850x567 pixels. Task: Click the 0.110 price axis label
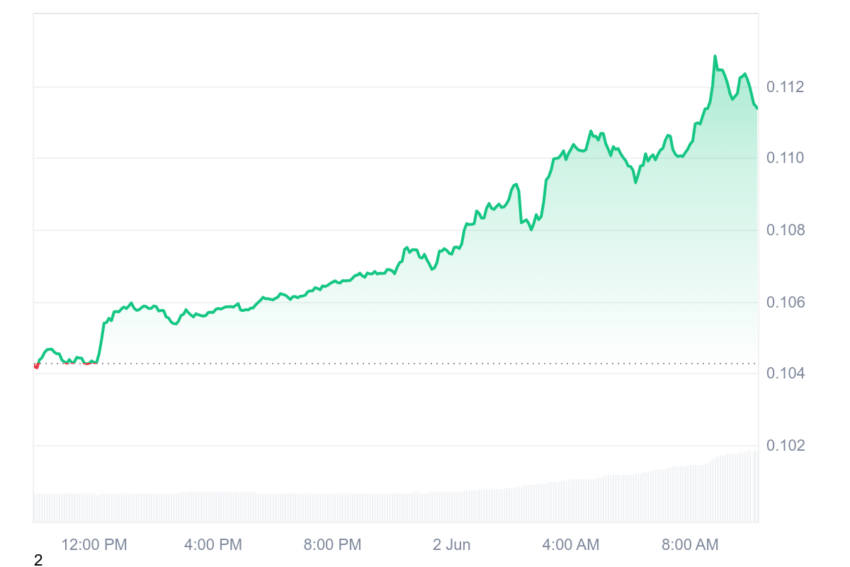(x=785, y=158)
